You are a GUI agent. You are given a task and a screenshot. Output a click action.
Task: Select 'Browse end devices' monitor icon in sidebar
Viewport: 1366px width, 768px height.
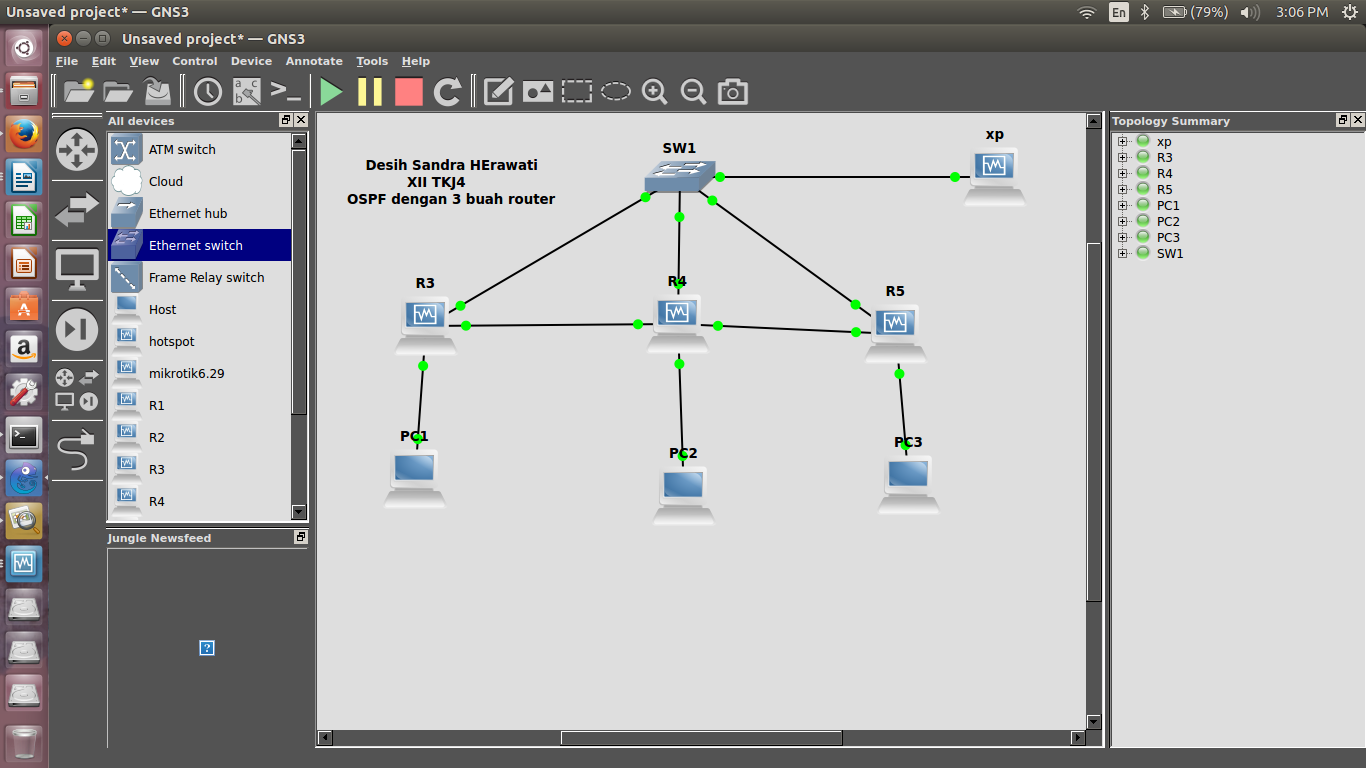point(77,270)
